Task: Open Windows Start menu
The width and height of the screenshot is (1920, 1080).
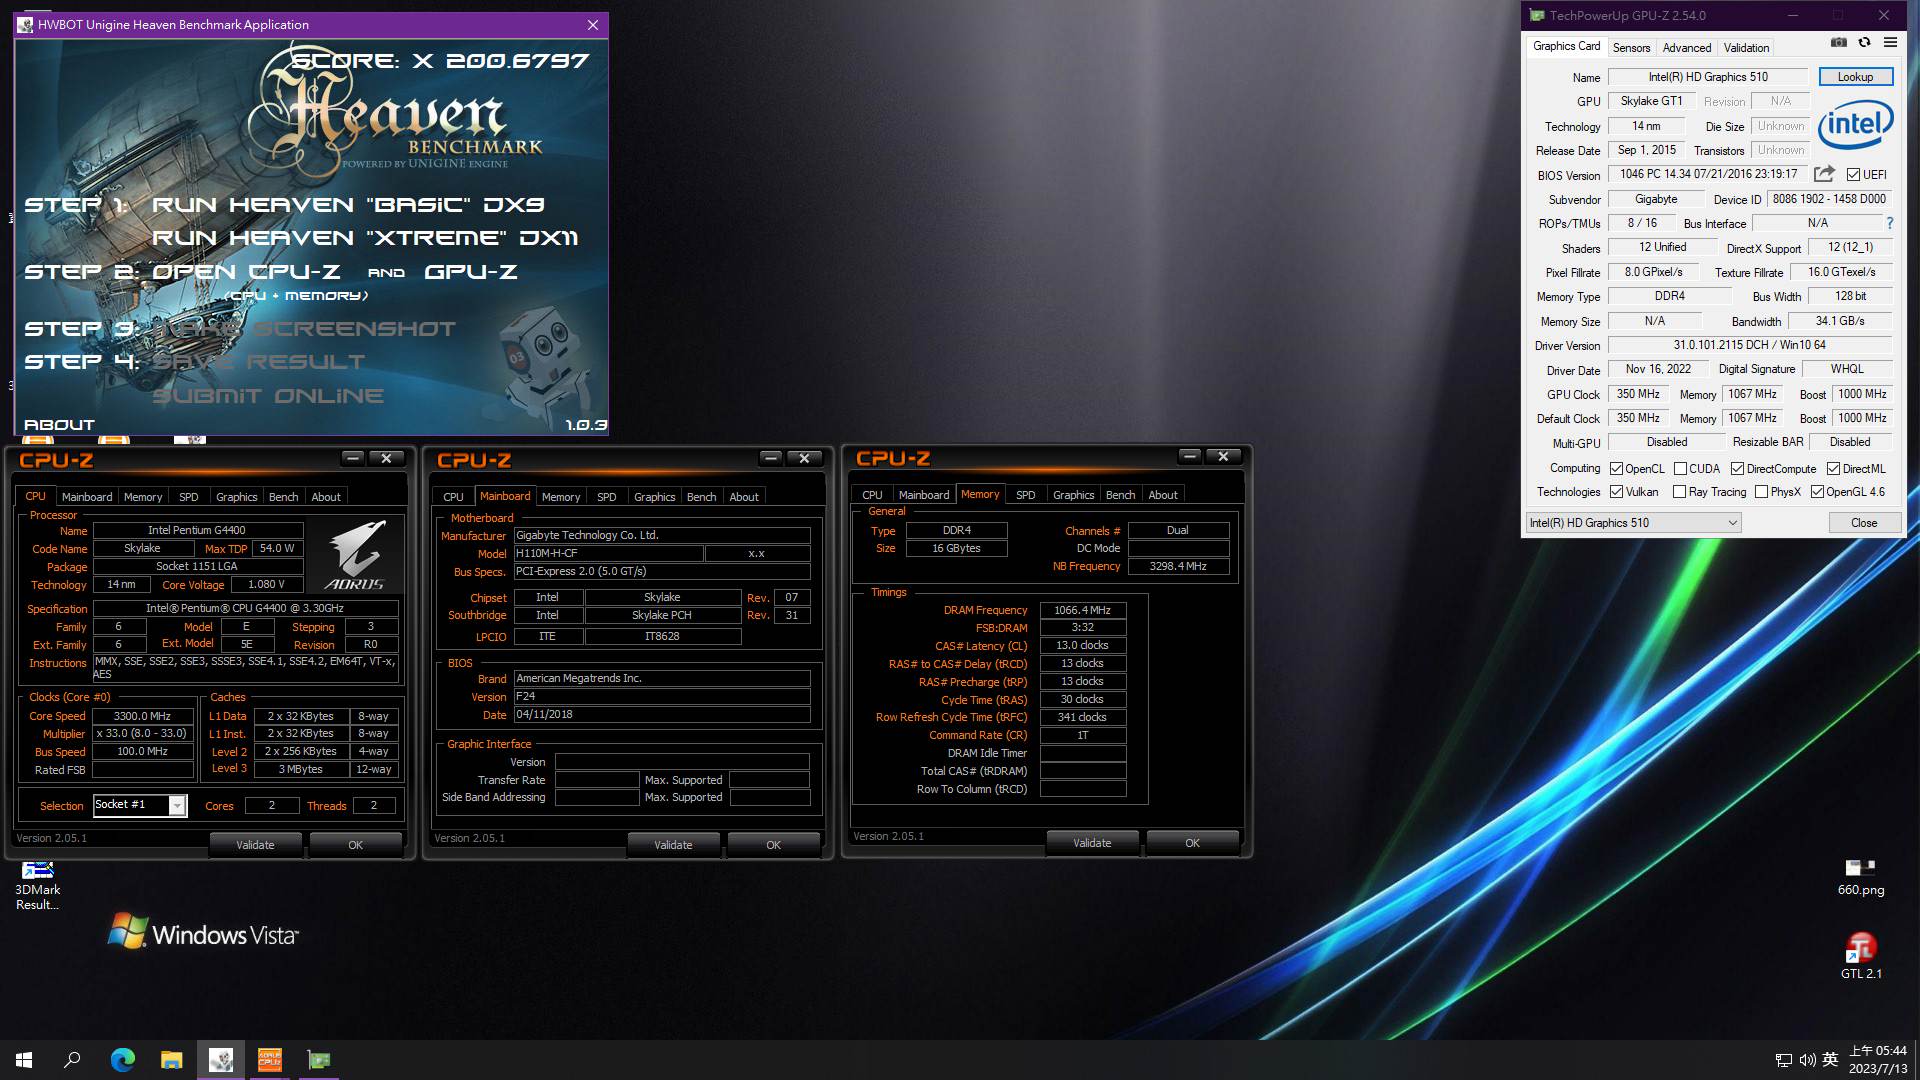Action: point(24,1060)
